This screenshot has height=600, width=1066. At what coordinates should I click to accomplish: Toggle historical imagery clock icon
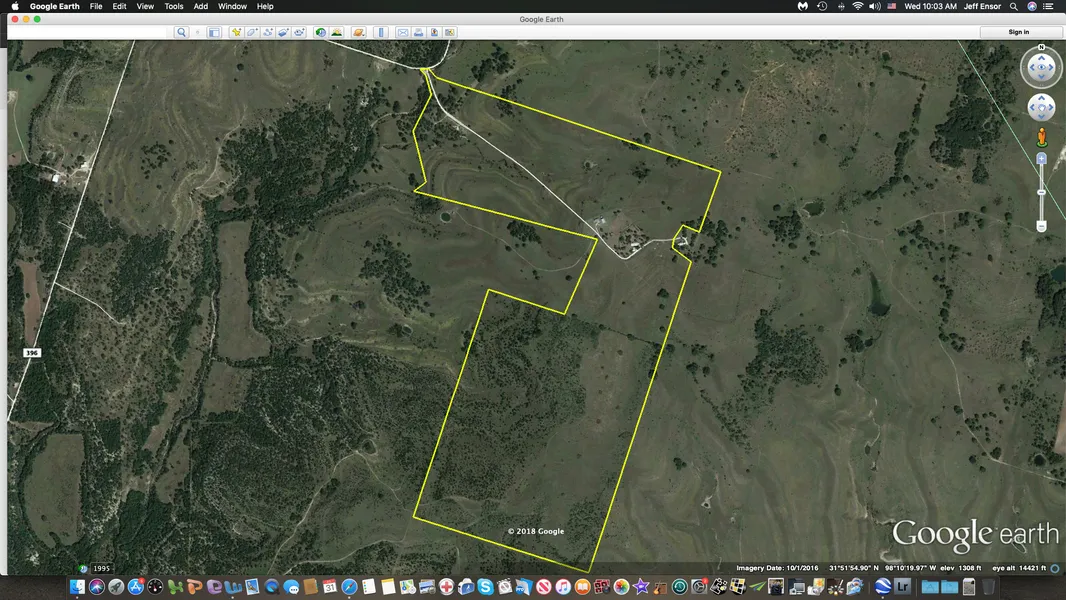click(321, 32)
